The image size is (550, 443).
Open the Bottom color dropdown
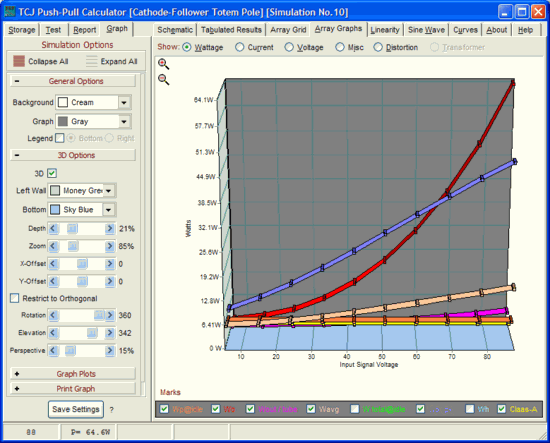(109, 210)
